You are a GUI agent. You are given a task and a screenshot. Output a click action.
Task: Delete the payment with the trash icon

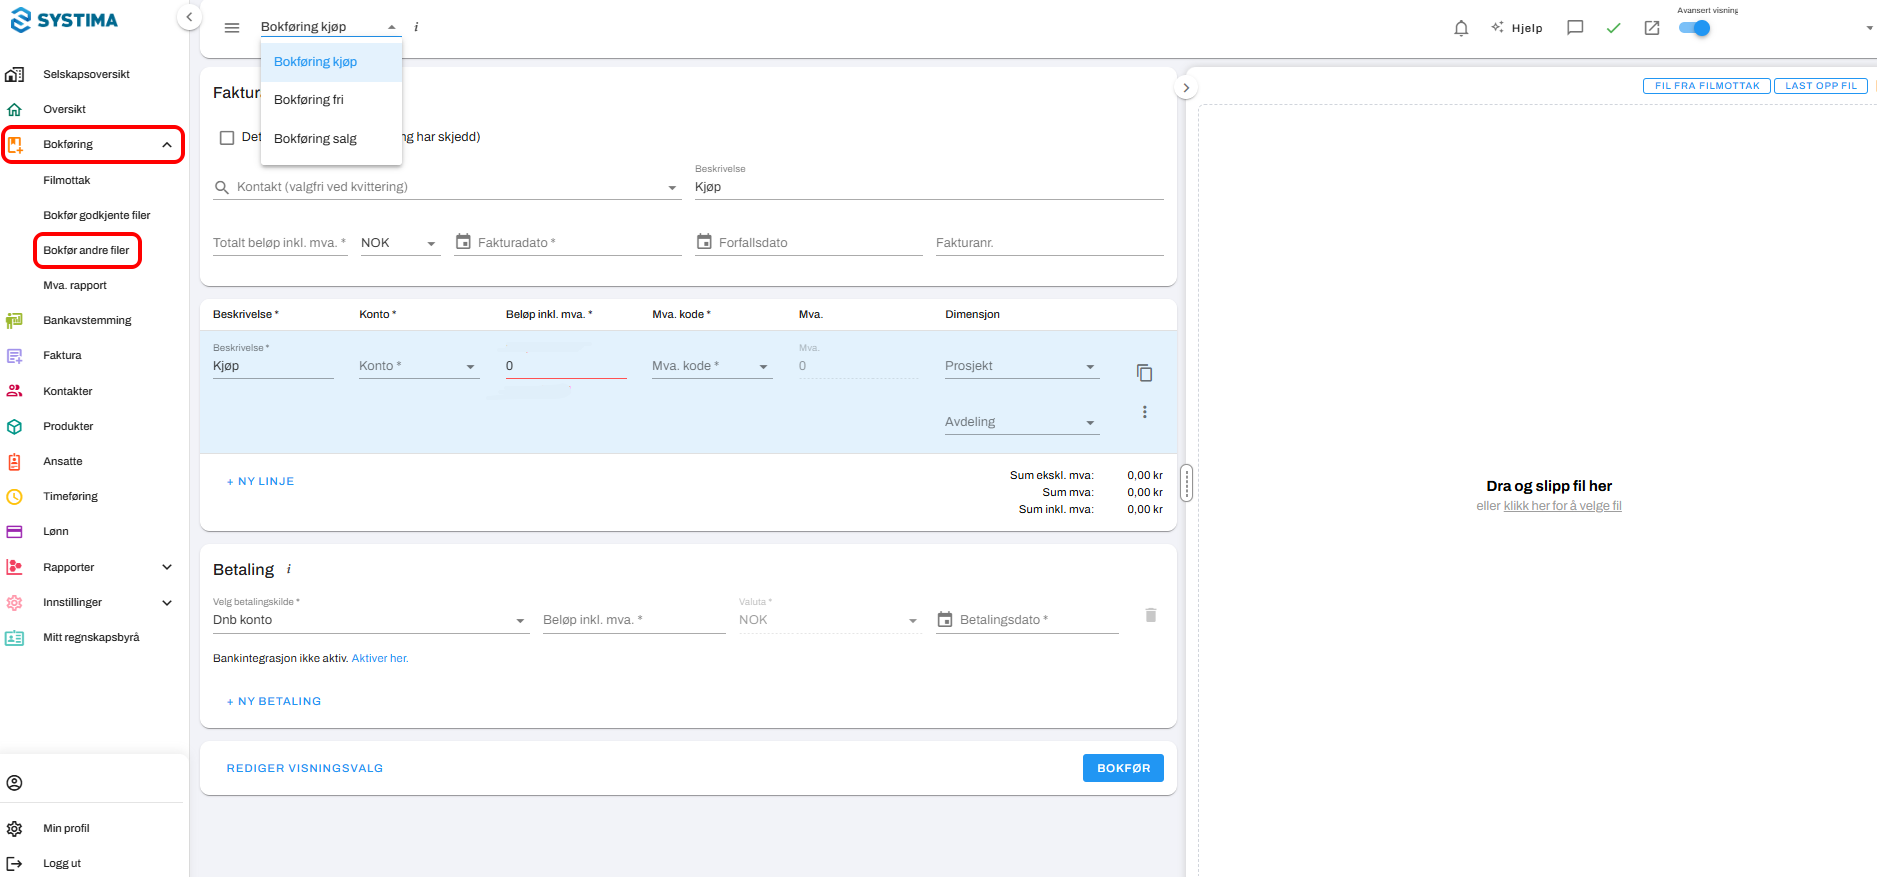click(1151, 615)
